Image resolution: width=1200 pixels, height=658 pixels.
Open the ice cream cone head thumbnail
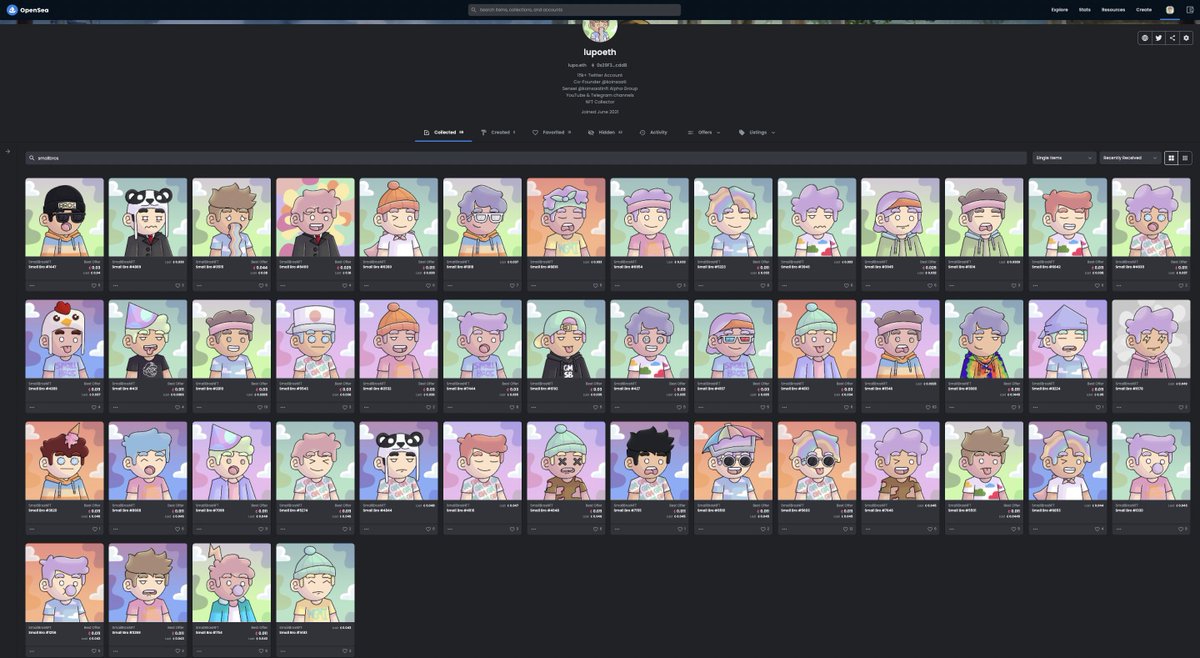(65, 460)
